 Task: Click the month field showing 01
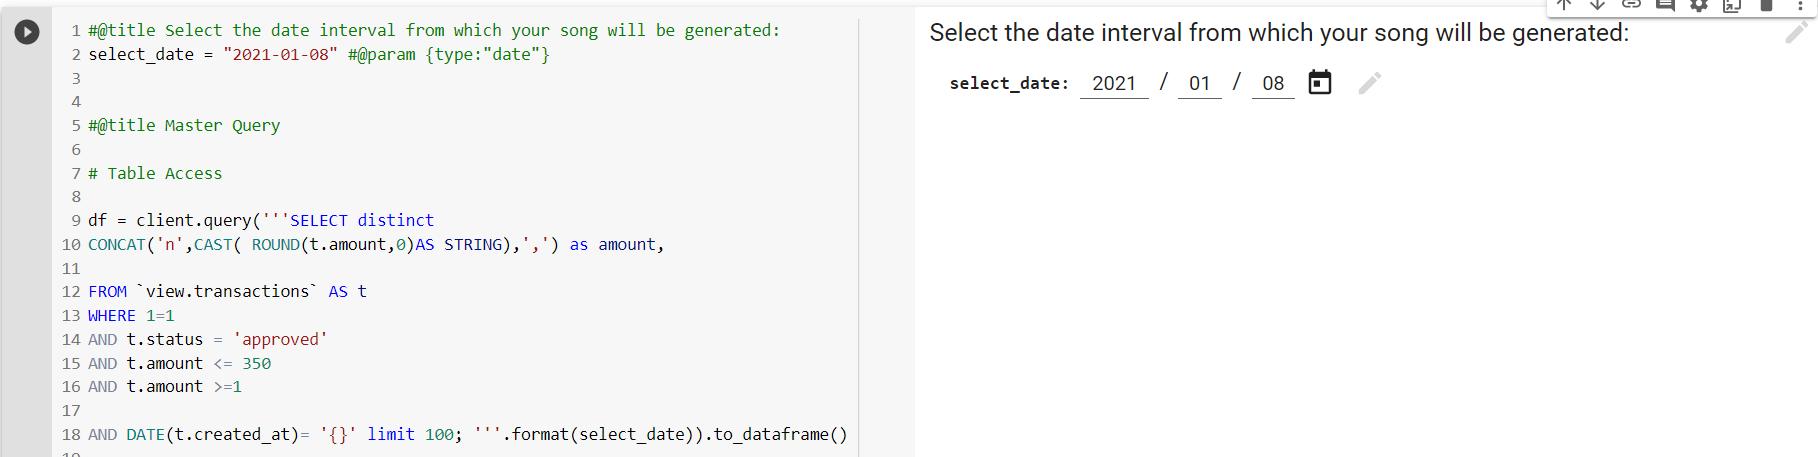tap(1200, 83)
